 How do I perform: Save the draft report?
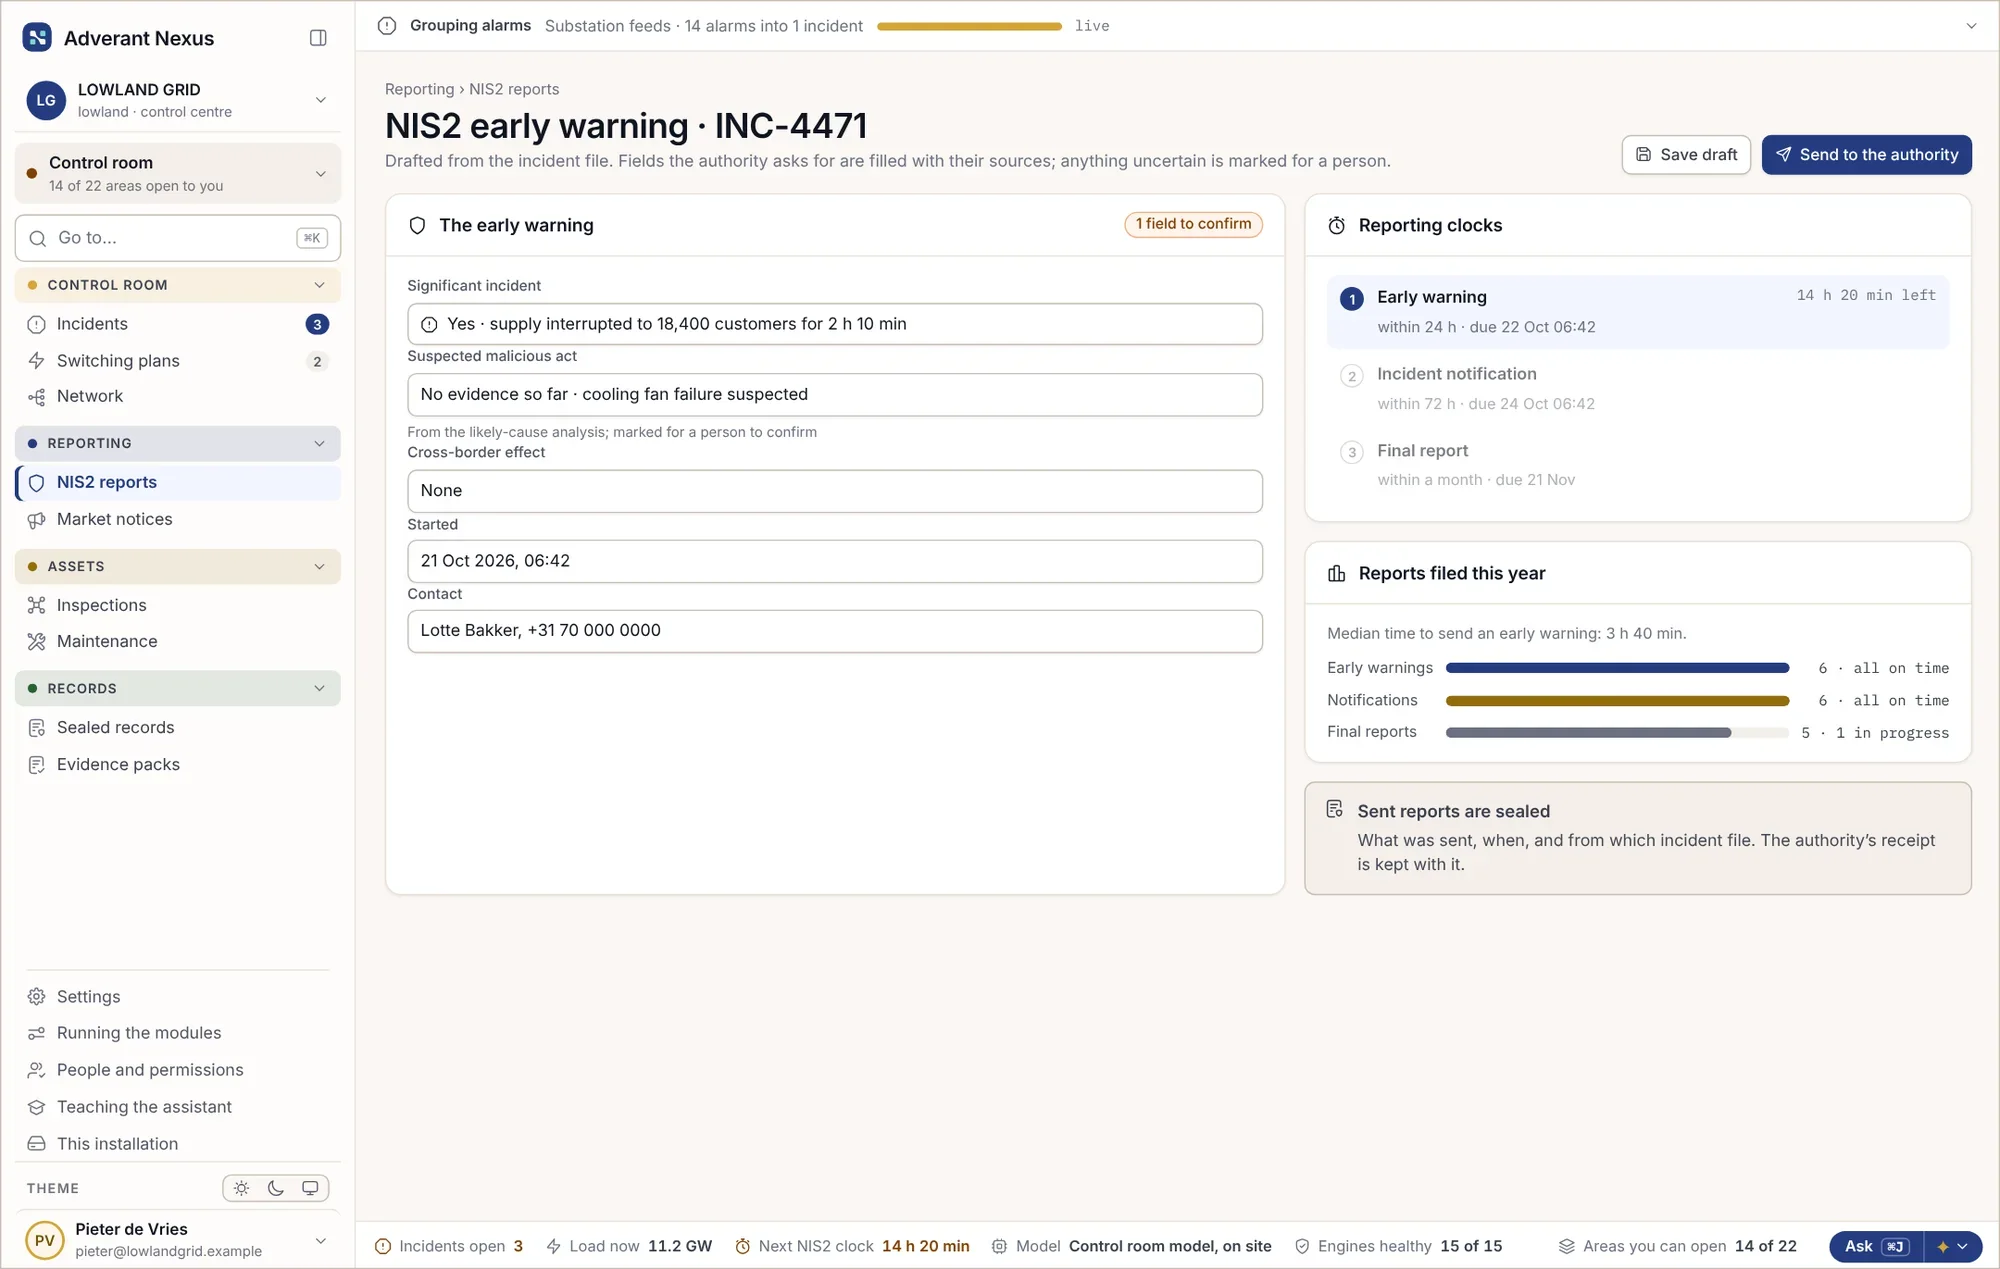point(1686,155)
